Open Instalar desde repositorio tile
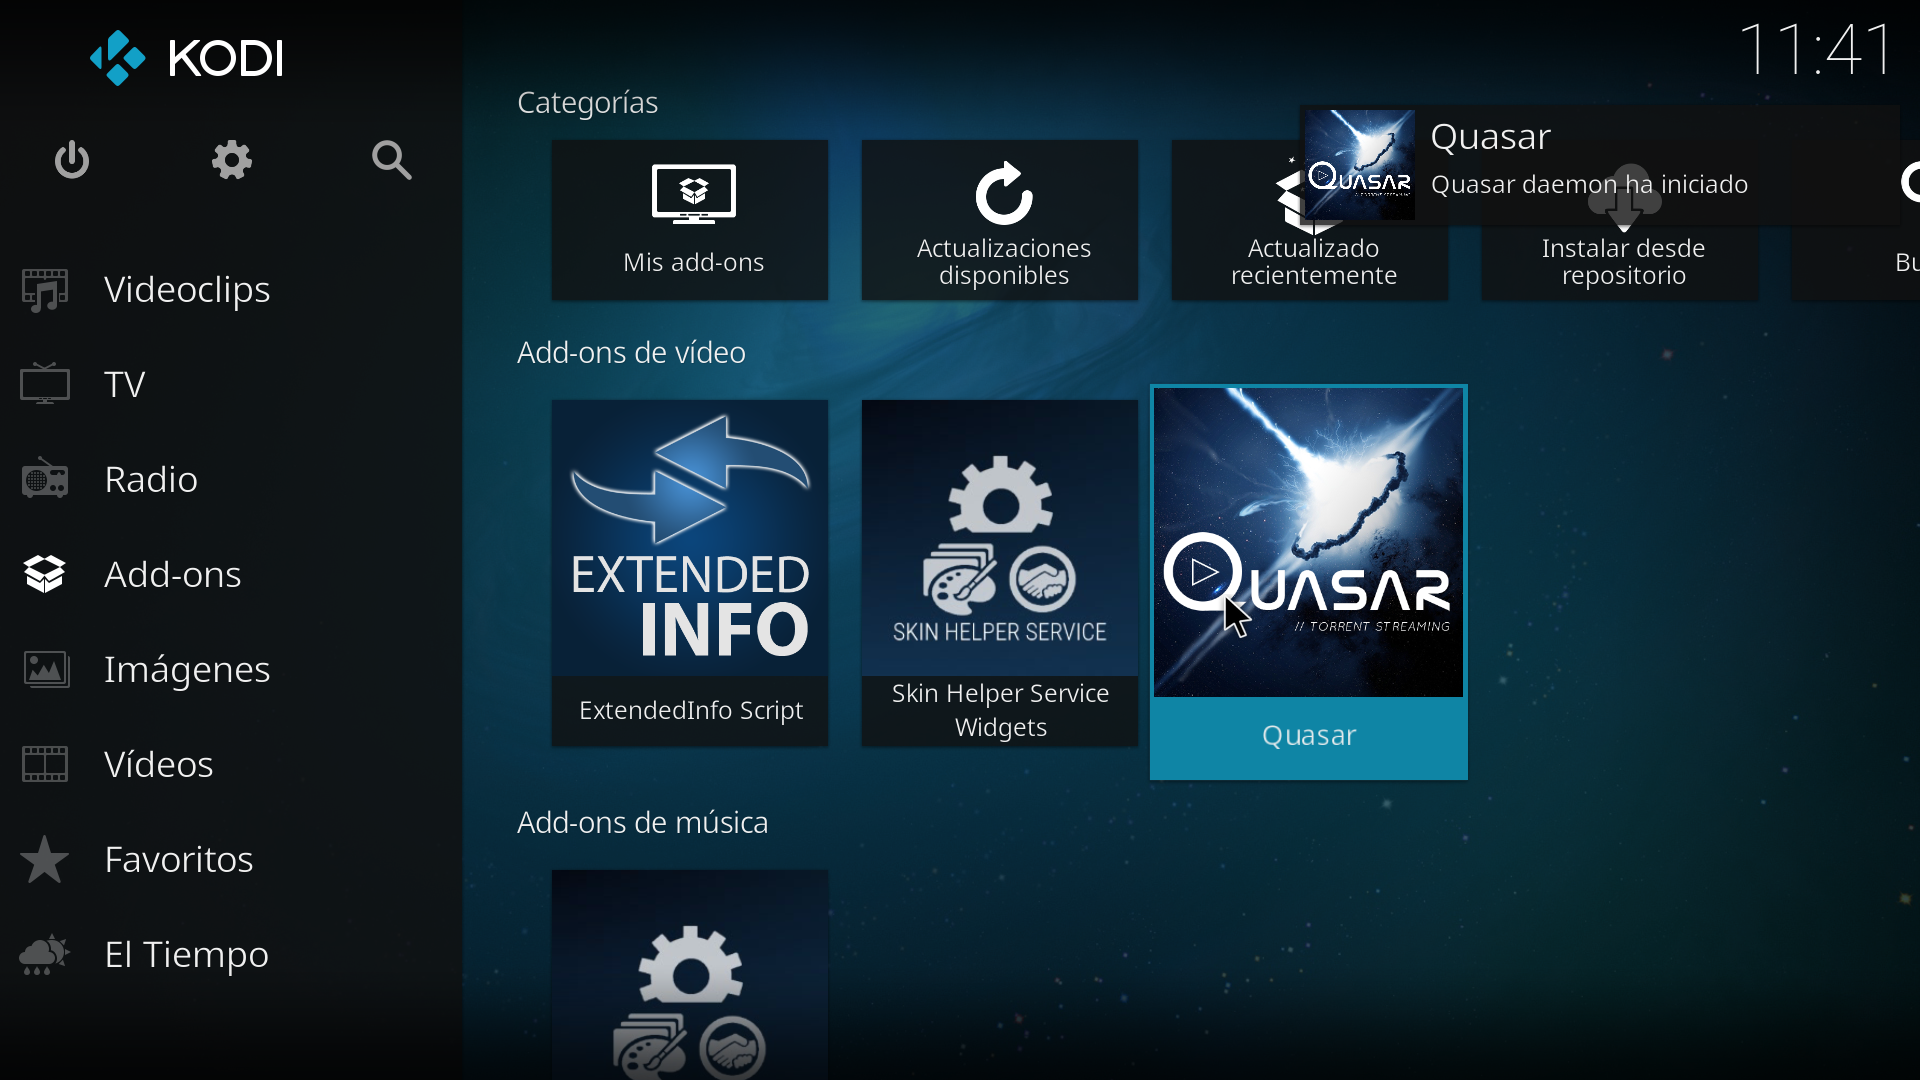1920x1080 pixels. (x=1620, y=220)
